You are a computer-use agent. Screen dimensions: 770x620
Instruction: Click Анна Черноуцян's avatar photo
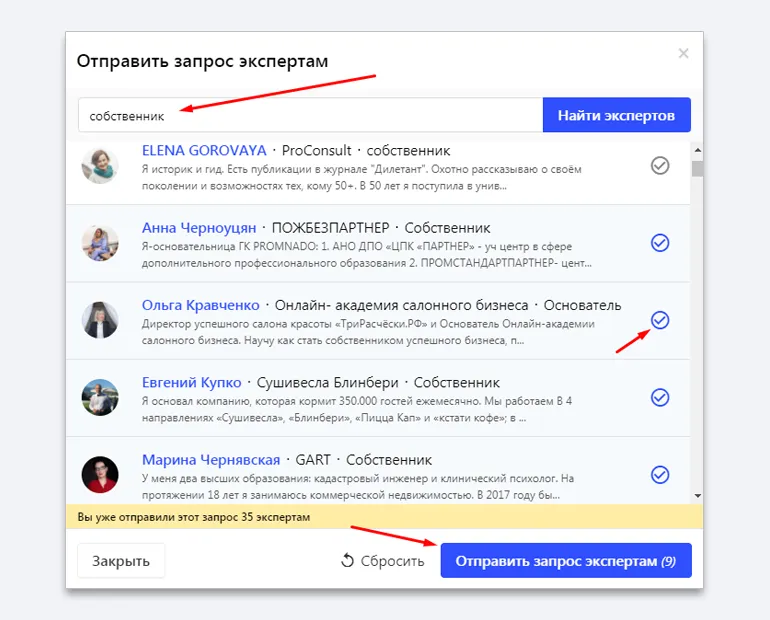pos(100,243)
